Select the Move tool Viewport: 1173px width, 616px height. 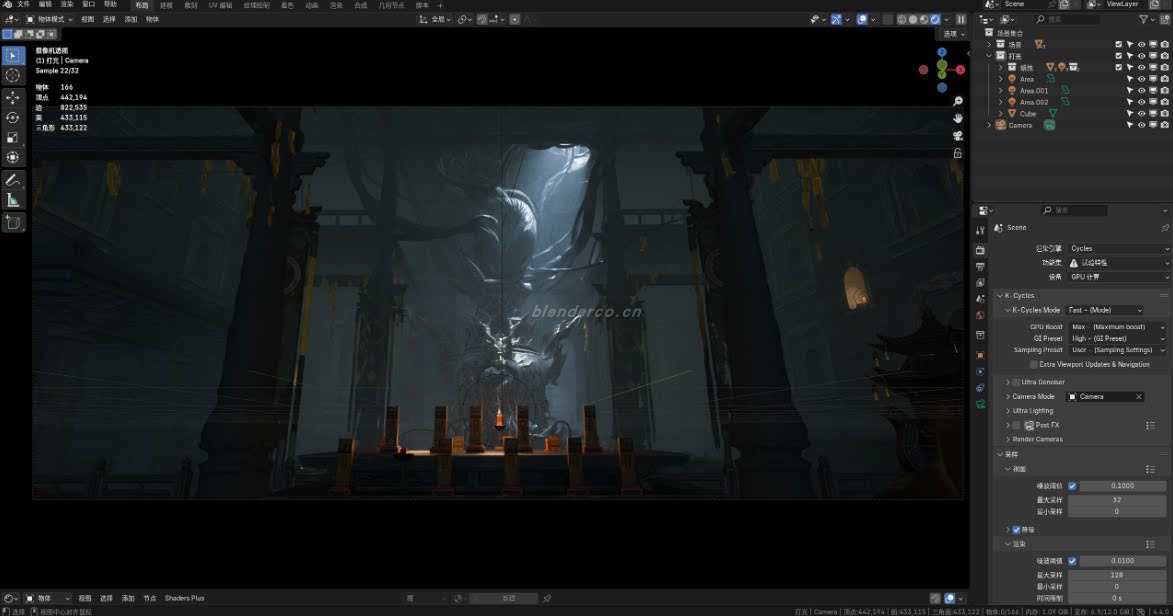click(x=13, y=97)
